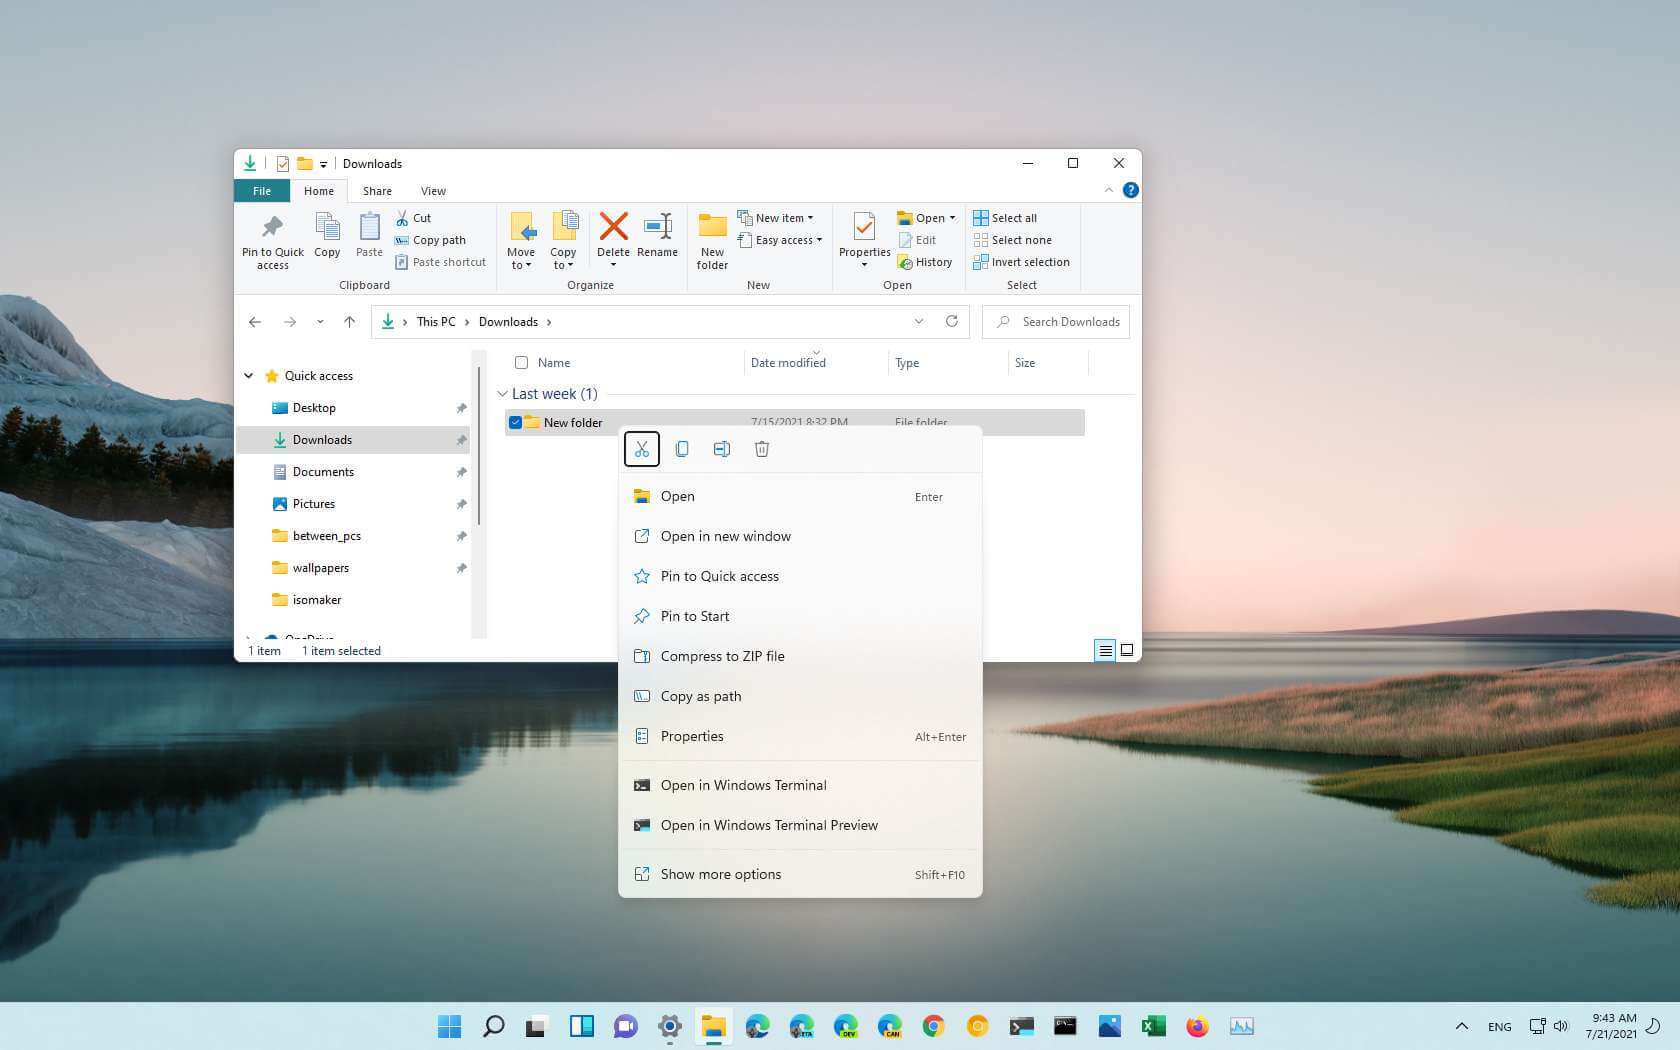The width and height of the screenshot is (1680, 1050).
Task: Open the View ribbon tab
Action: pyautogui.click(x=433, y=191)
